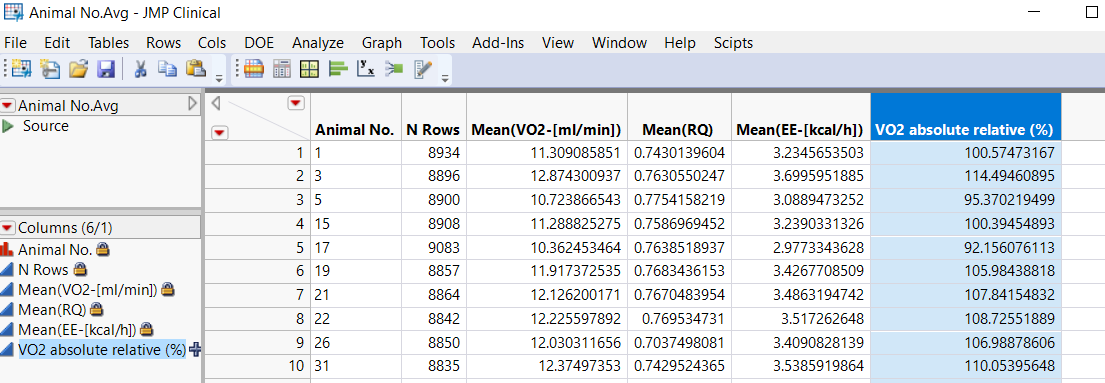Open the Add-Ins menu
This screenshot has height=383, width=1105.
pyautogui.click(x=498, y=43)
